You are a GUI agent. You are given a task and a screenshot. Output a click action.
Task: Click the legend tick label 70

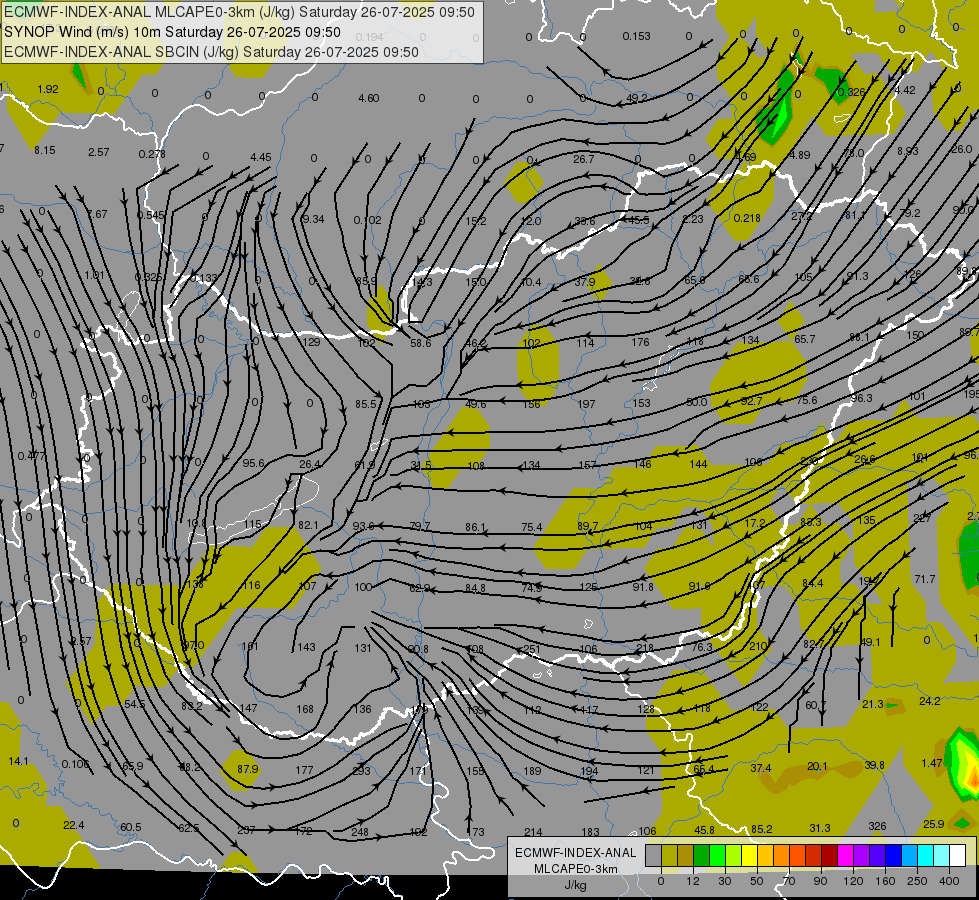tap(789, 881)
